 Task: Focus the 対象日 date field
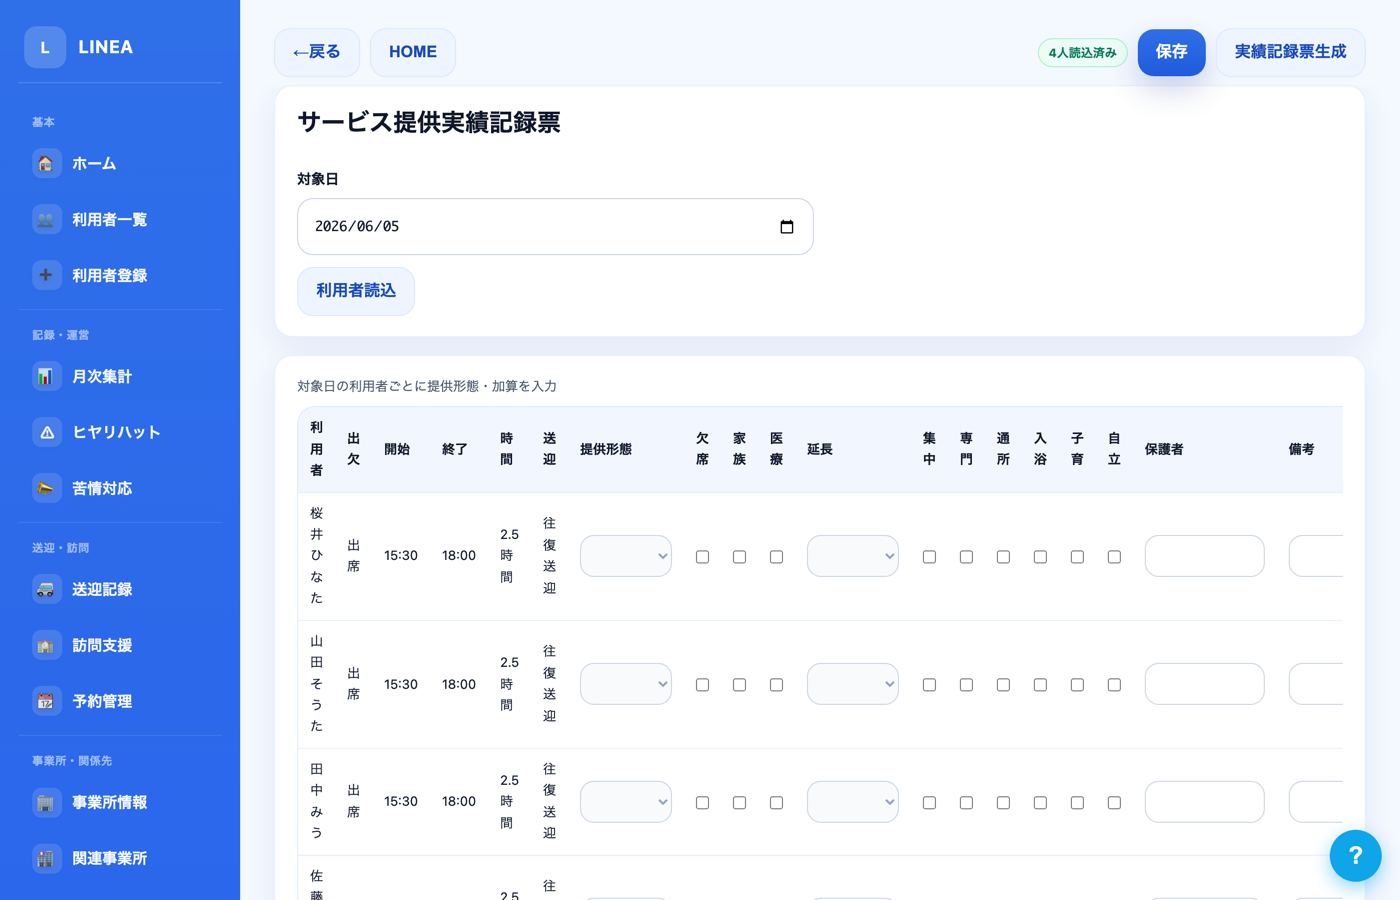[555, 227]
